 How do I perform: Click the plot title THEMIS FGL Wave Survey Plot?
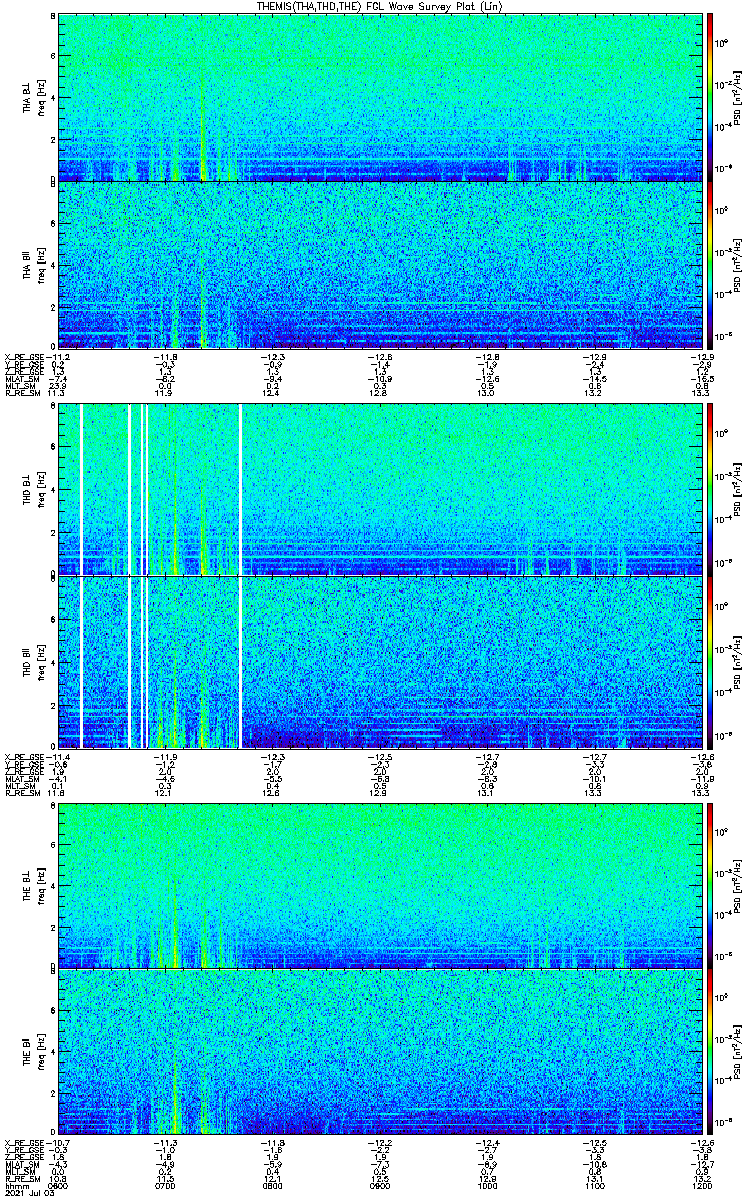379,6
